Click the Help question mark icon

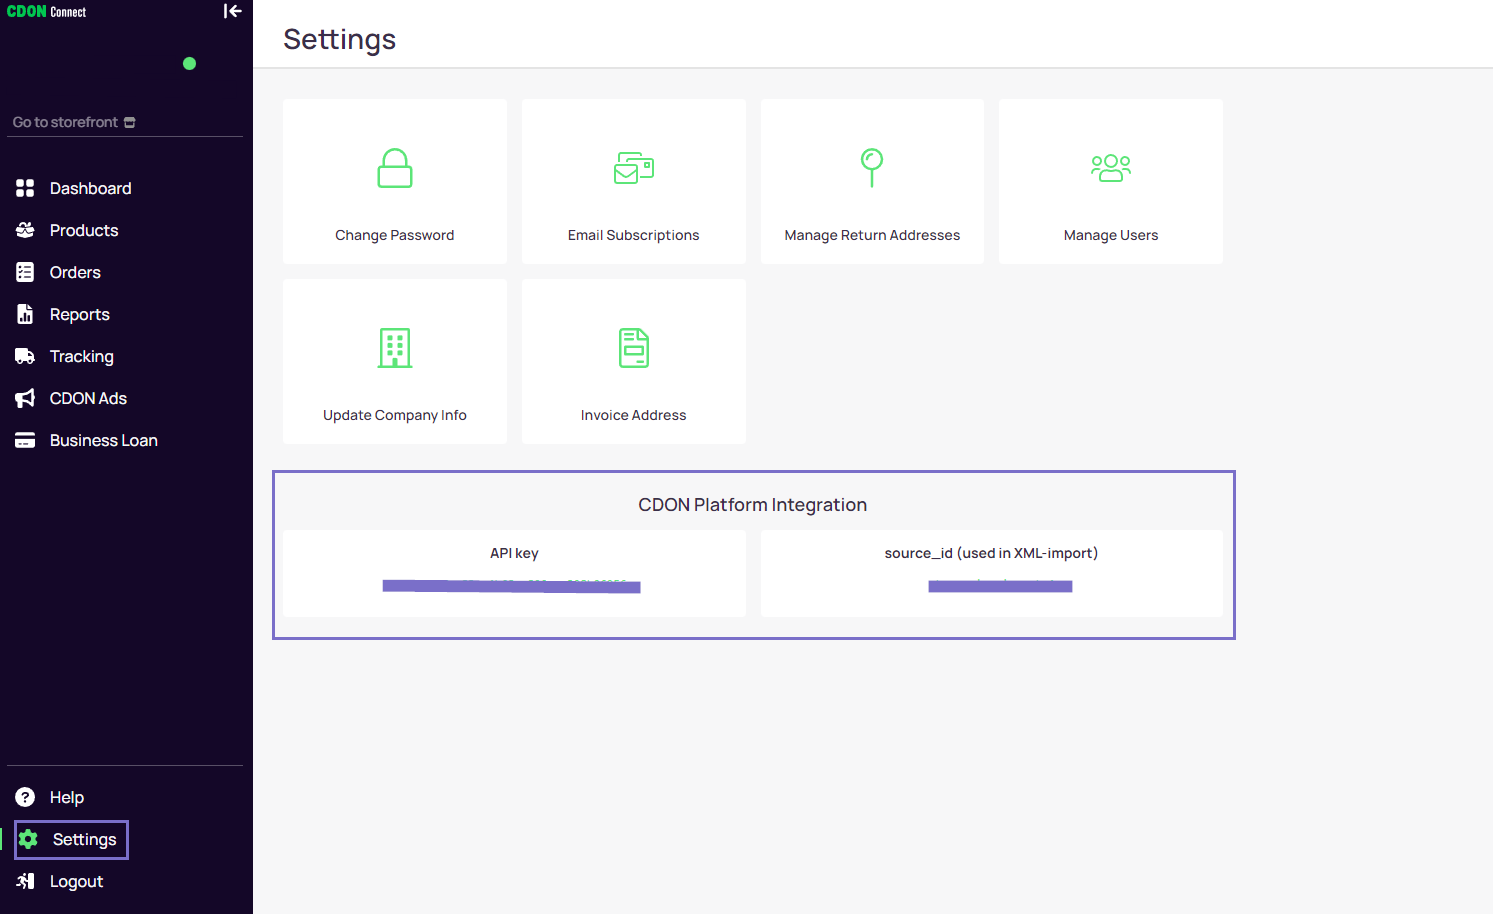coord(25,797)
